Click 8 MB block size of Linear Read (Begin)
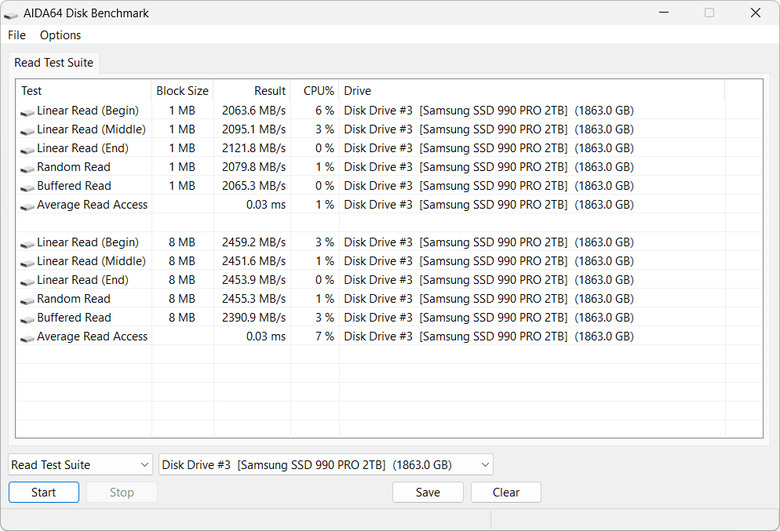The width and height of the screenshot is (780, 531). pos(182,242)
